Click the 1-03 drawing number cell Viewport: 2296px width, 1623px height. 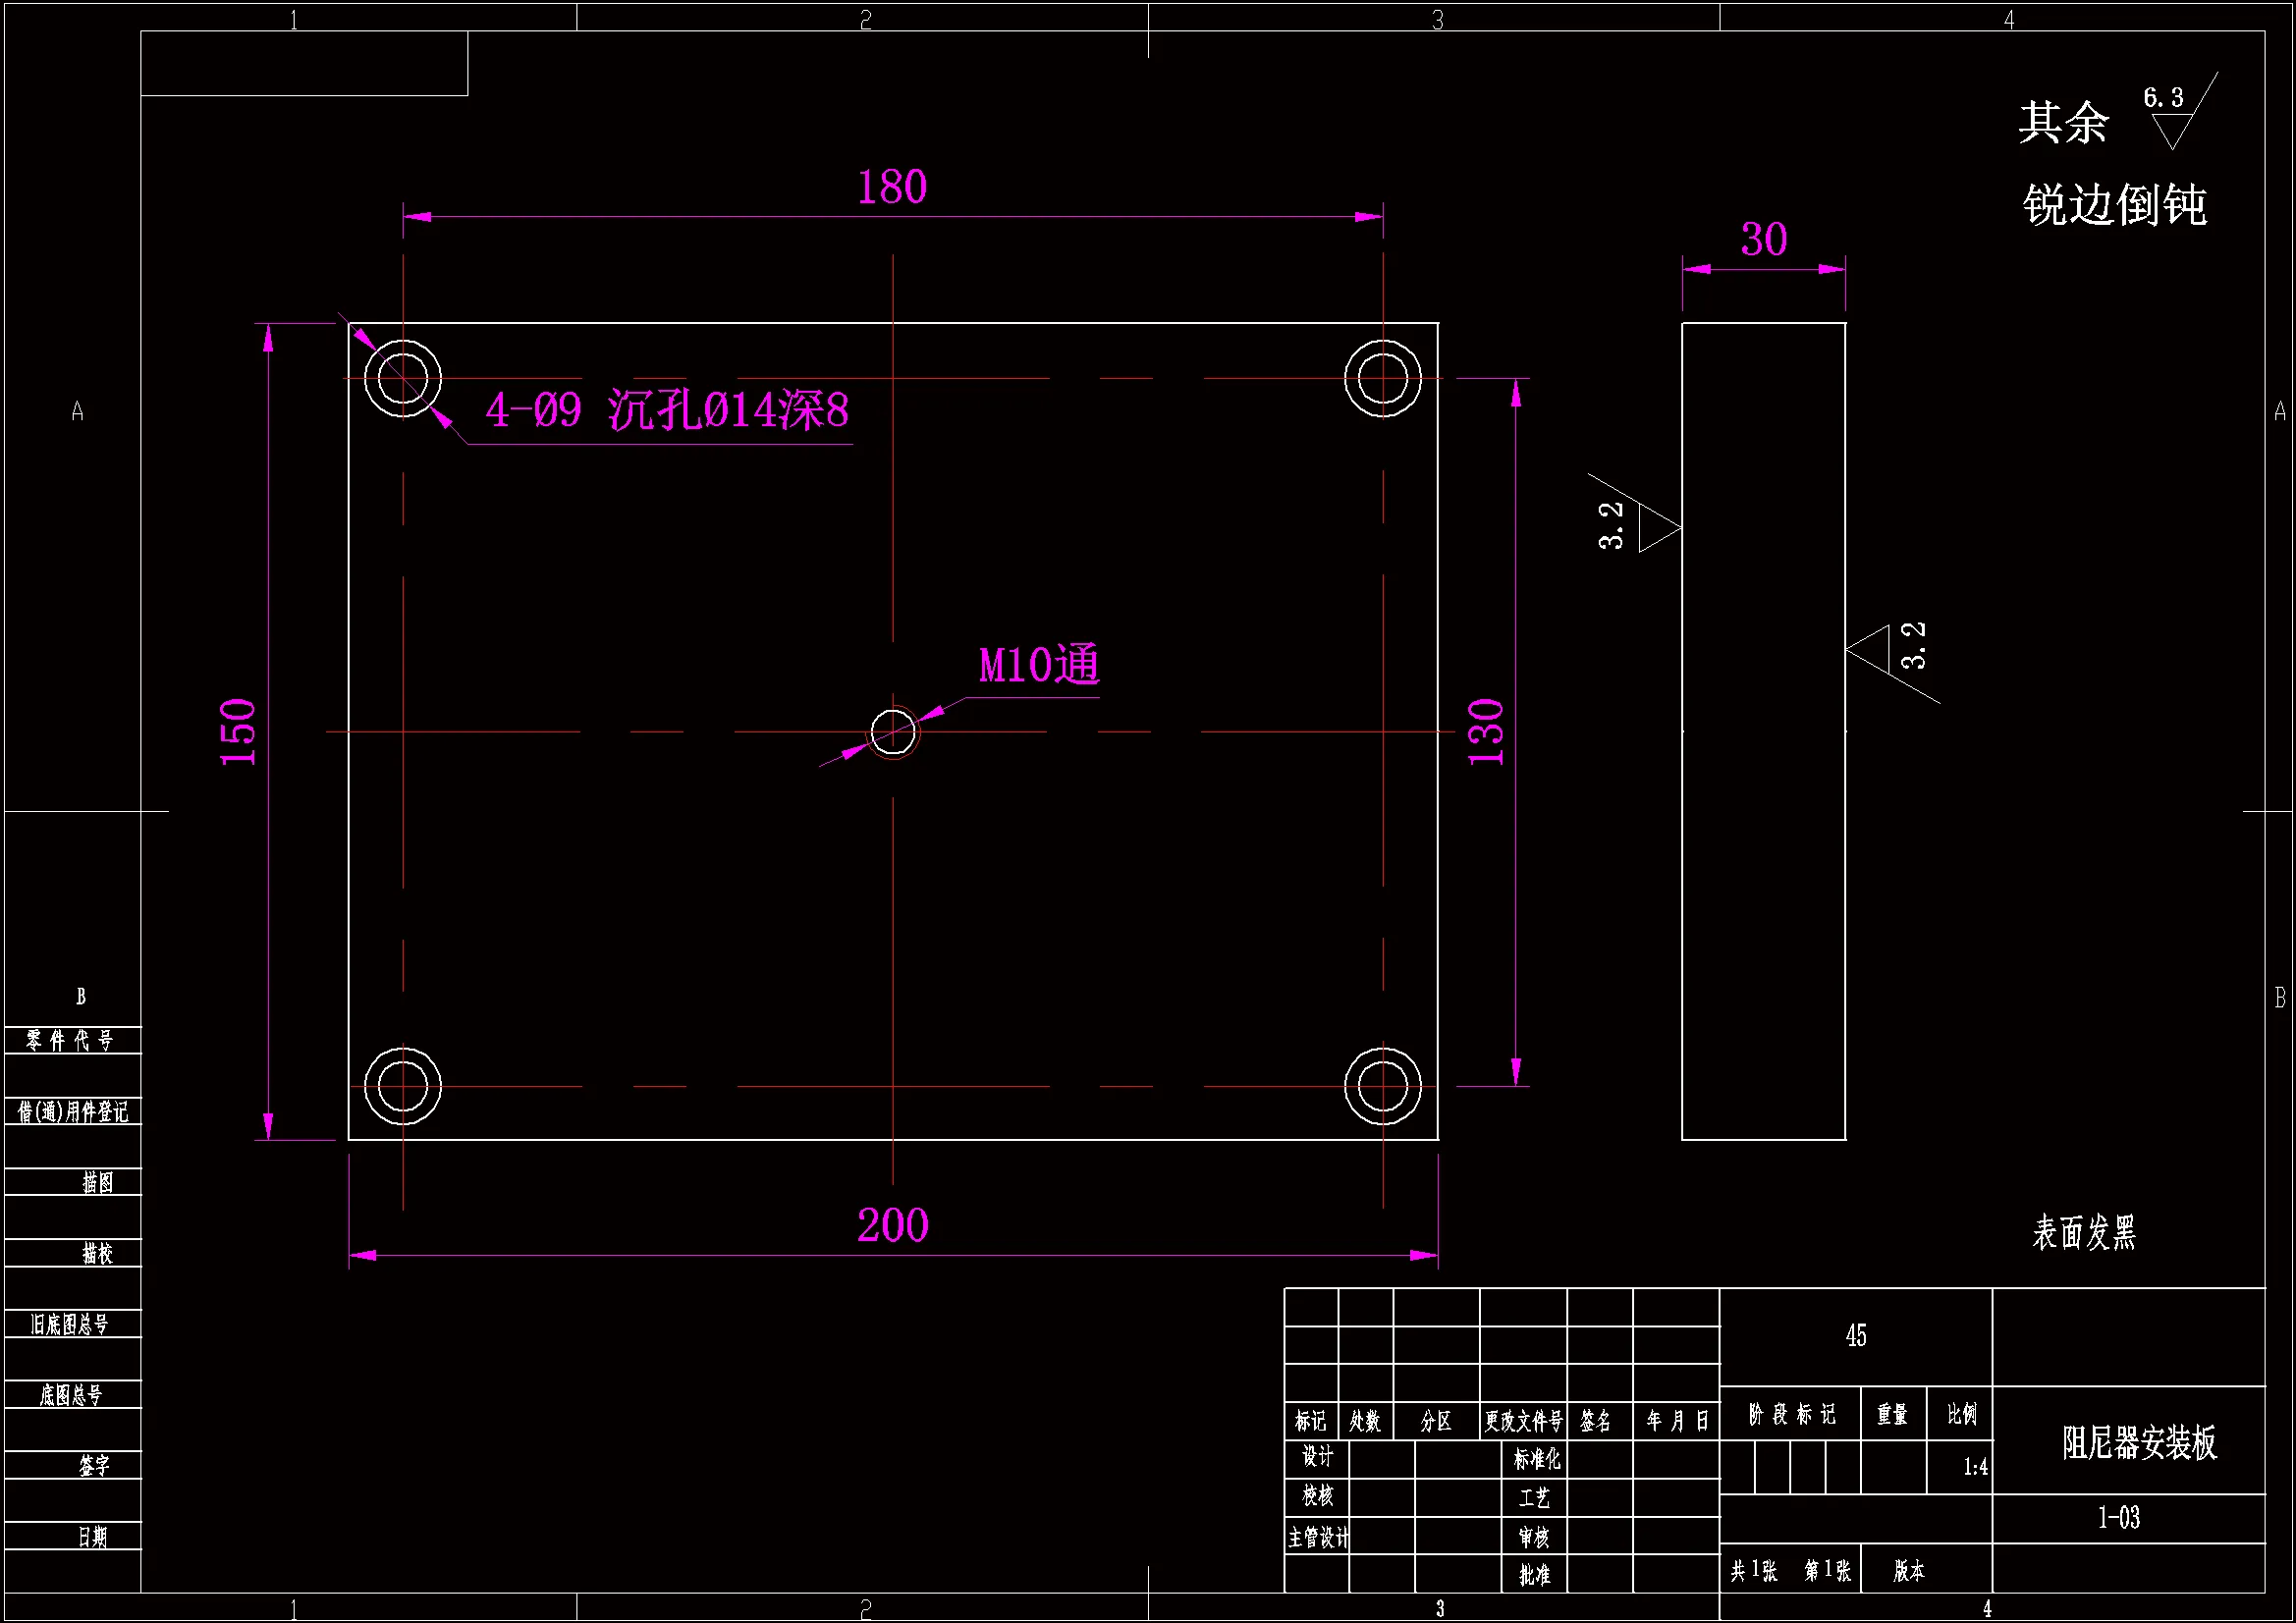tap(2119, 1518)
